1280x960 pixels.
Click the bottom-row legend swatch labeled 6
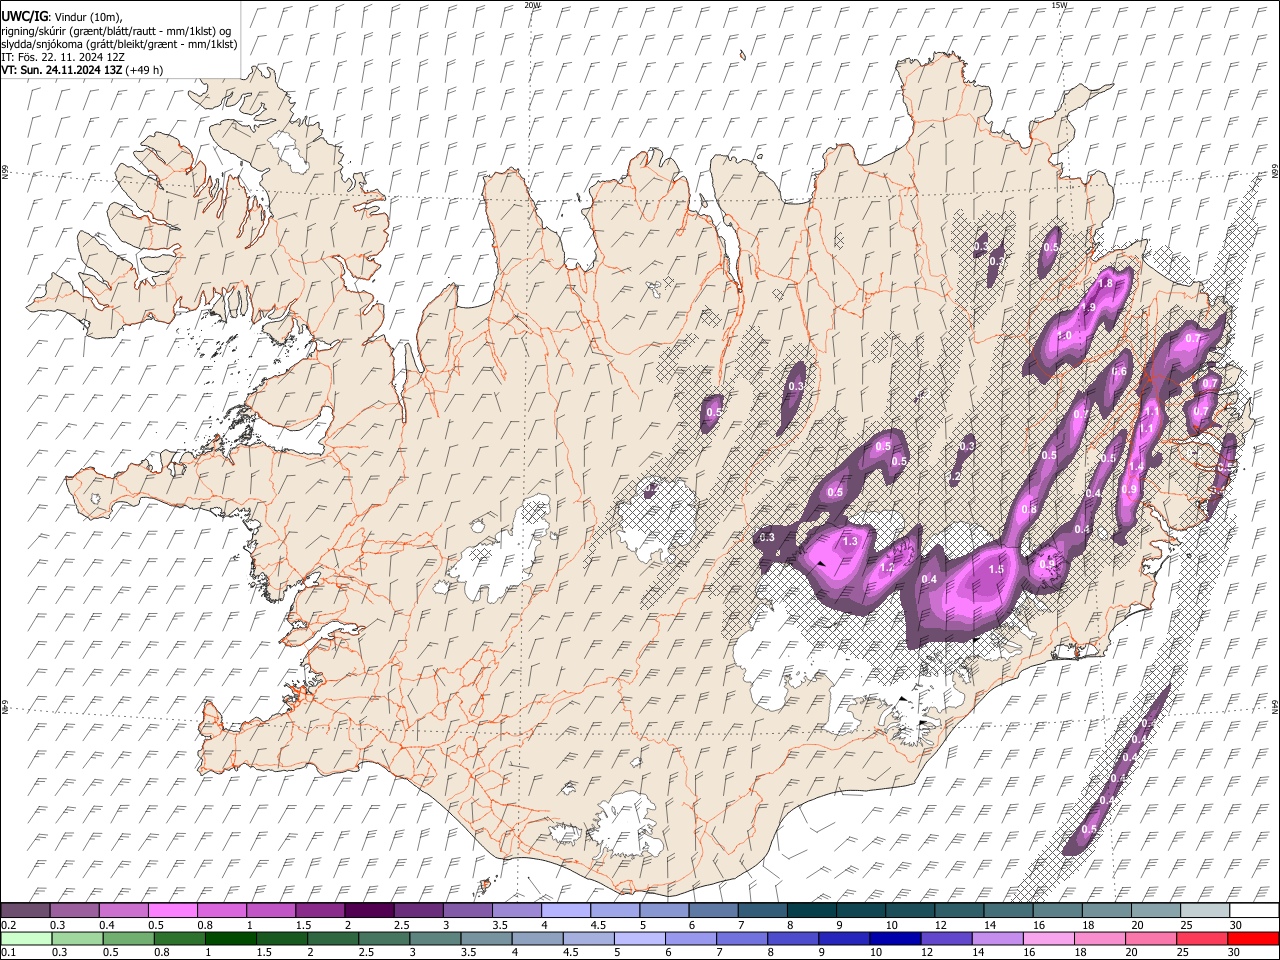[691, 938]
